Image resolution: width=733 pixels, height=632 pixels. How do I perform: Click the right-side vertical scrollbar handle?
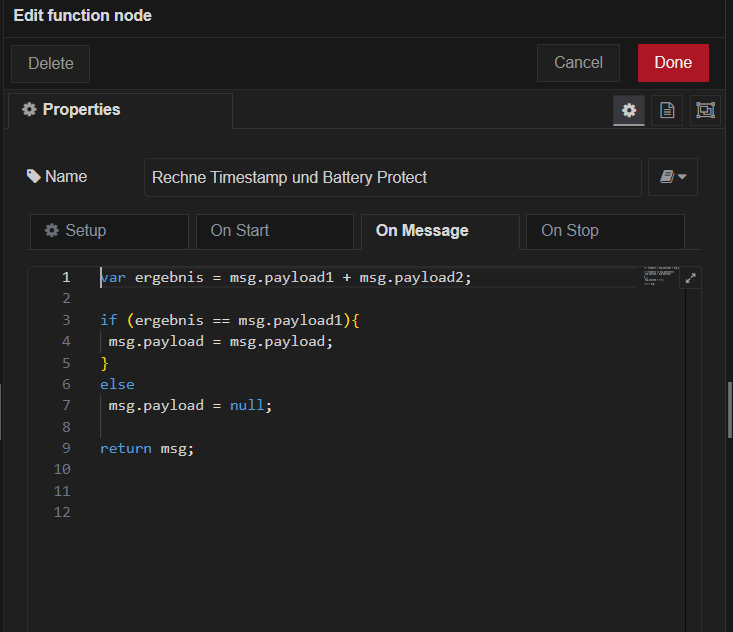(x=729, y=410)
